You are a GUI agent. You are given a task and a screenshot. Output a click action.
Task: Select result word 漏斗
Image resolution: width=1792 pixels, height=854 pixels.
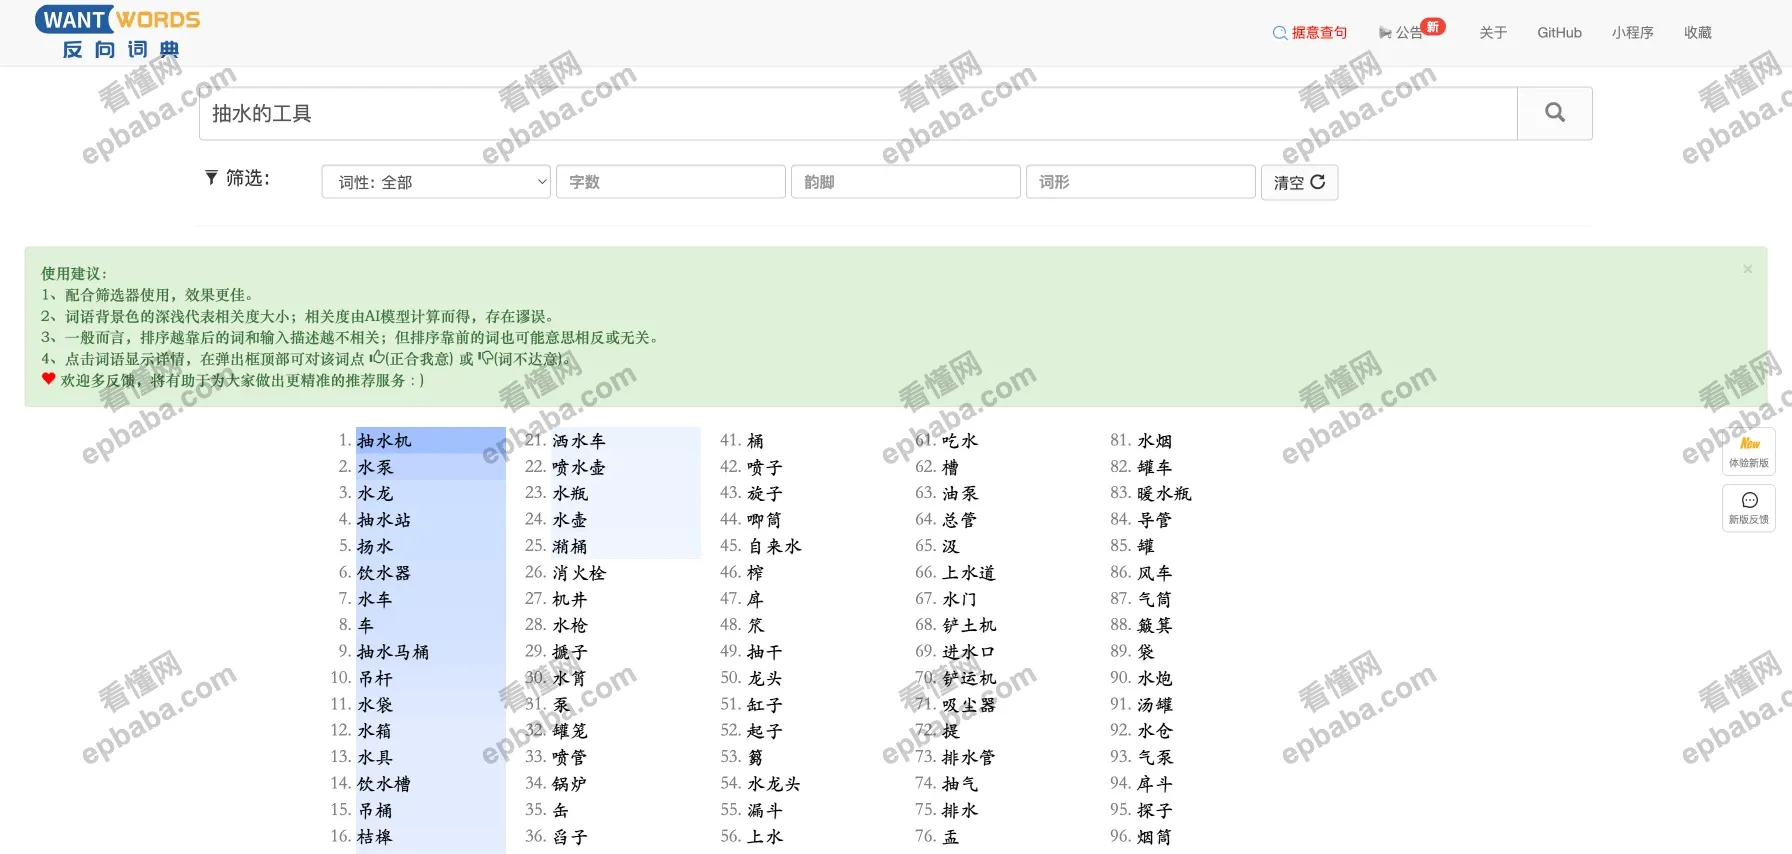(766, 810)
